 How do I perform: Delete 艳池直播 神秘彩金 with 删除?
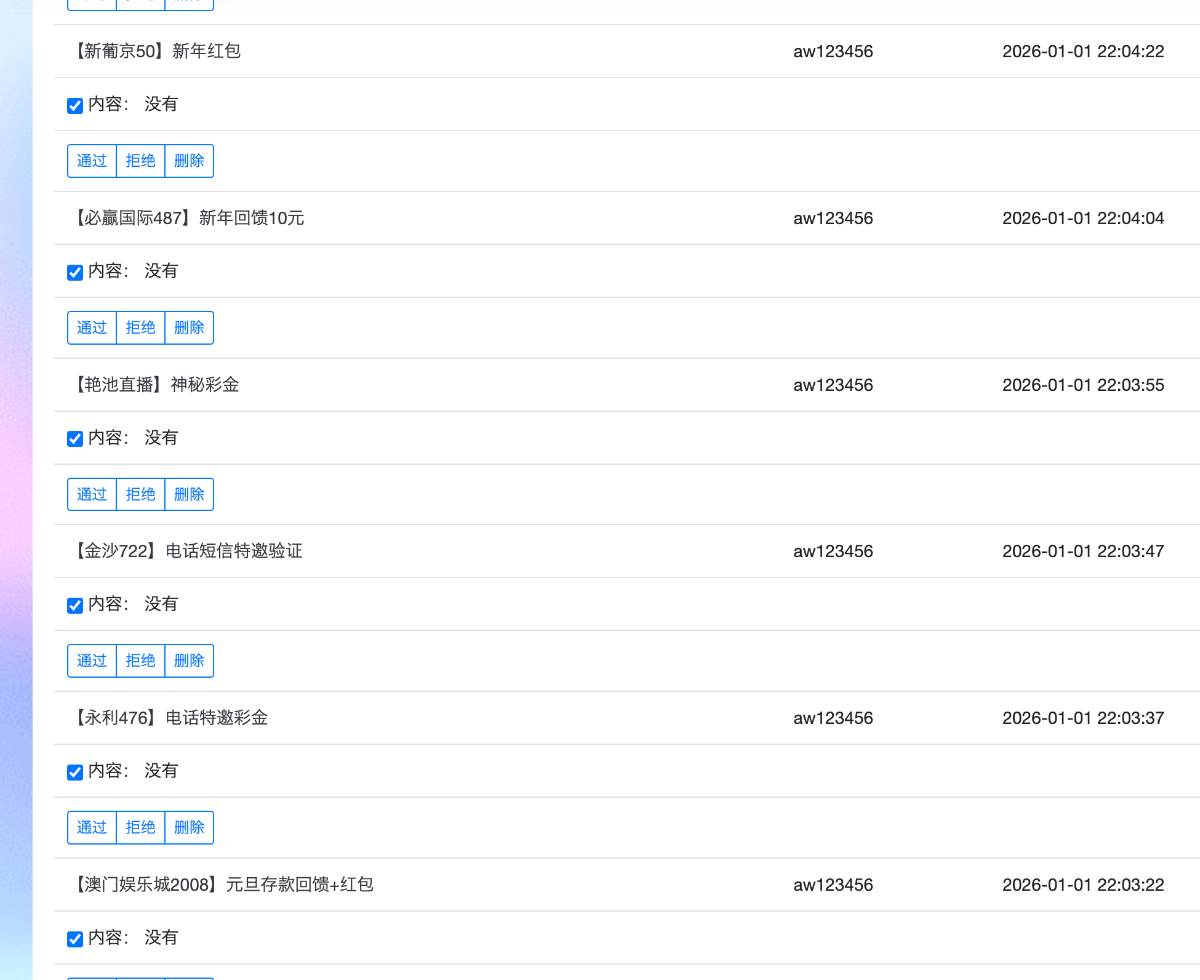pyautogui.click(x=189, y=494)
